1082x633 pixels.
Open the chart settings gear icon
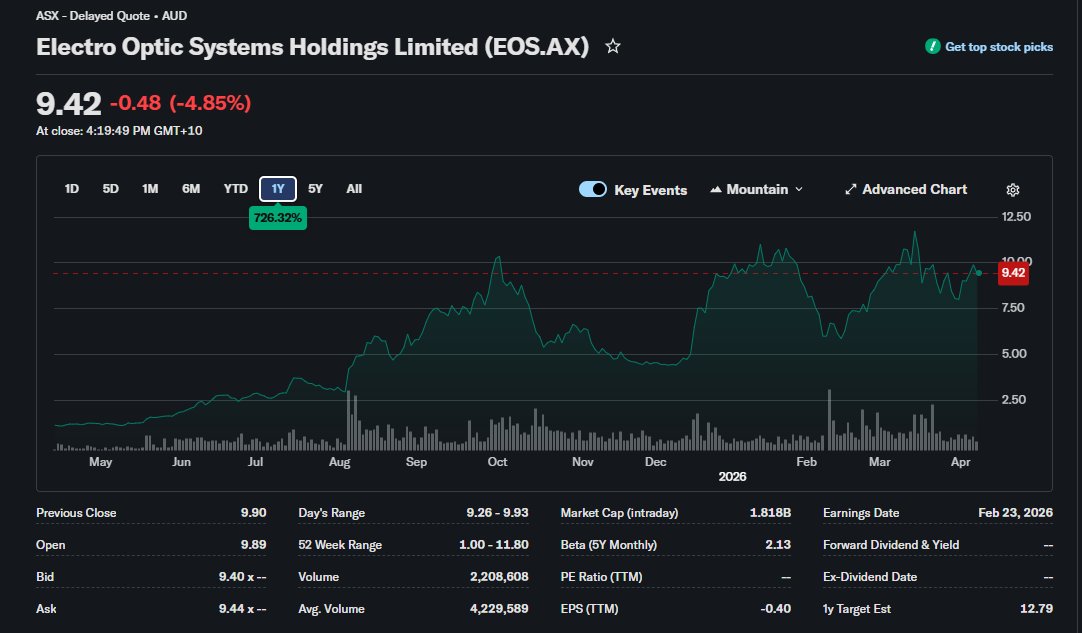(x=1013, y=190)
